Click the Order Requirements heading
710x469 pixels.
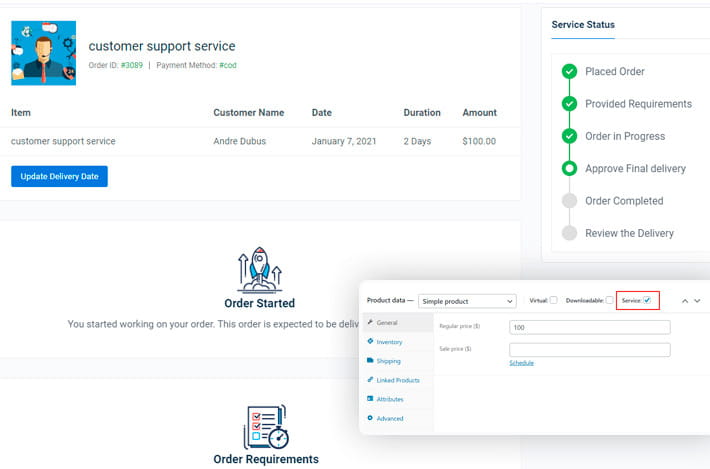[266, 459]
